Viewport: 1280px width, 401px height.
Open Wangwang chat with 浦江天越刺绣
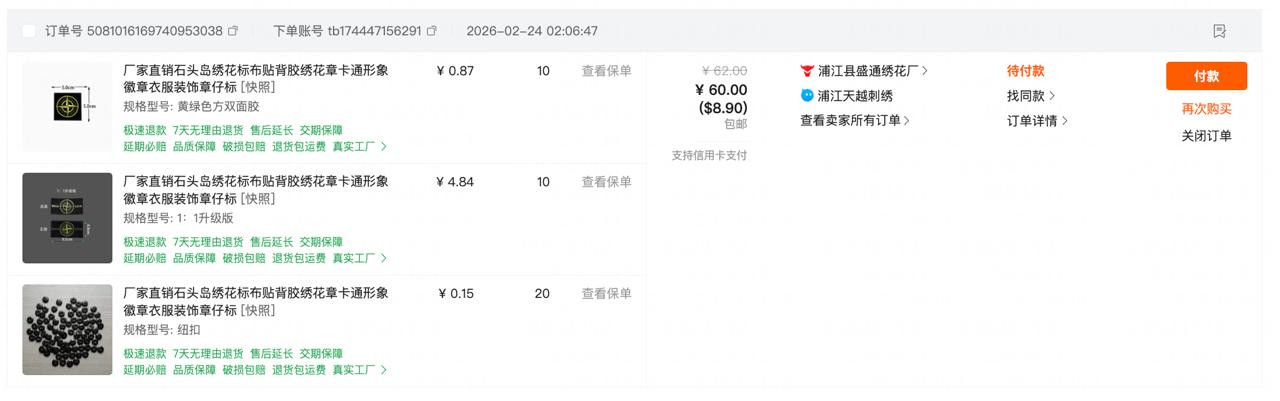tap(807, 96)
